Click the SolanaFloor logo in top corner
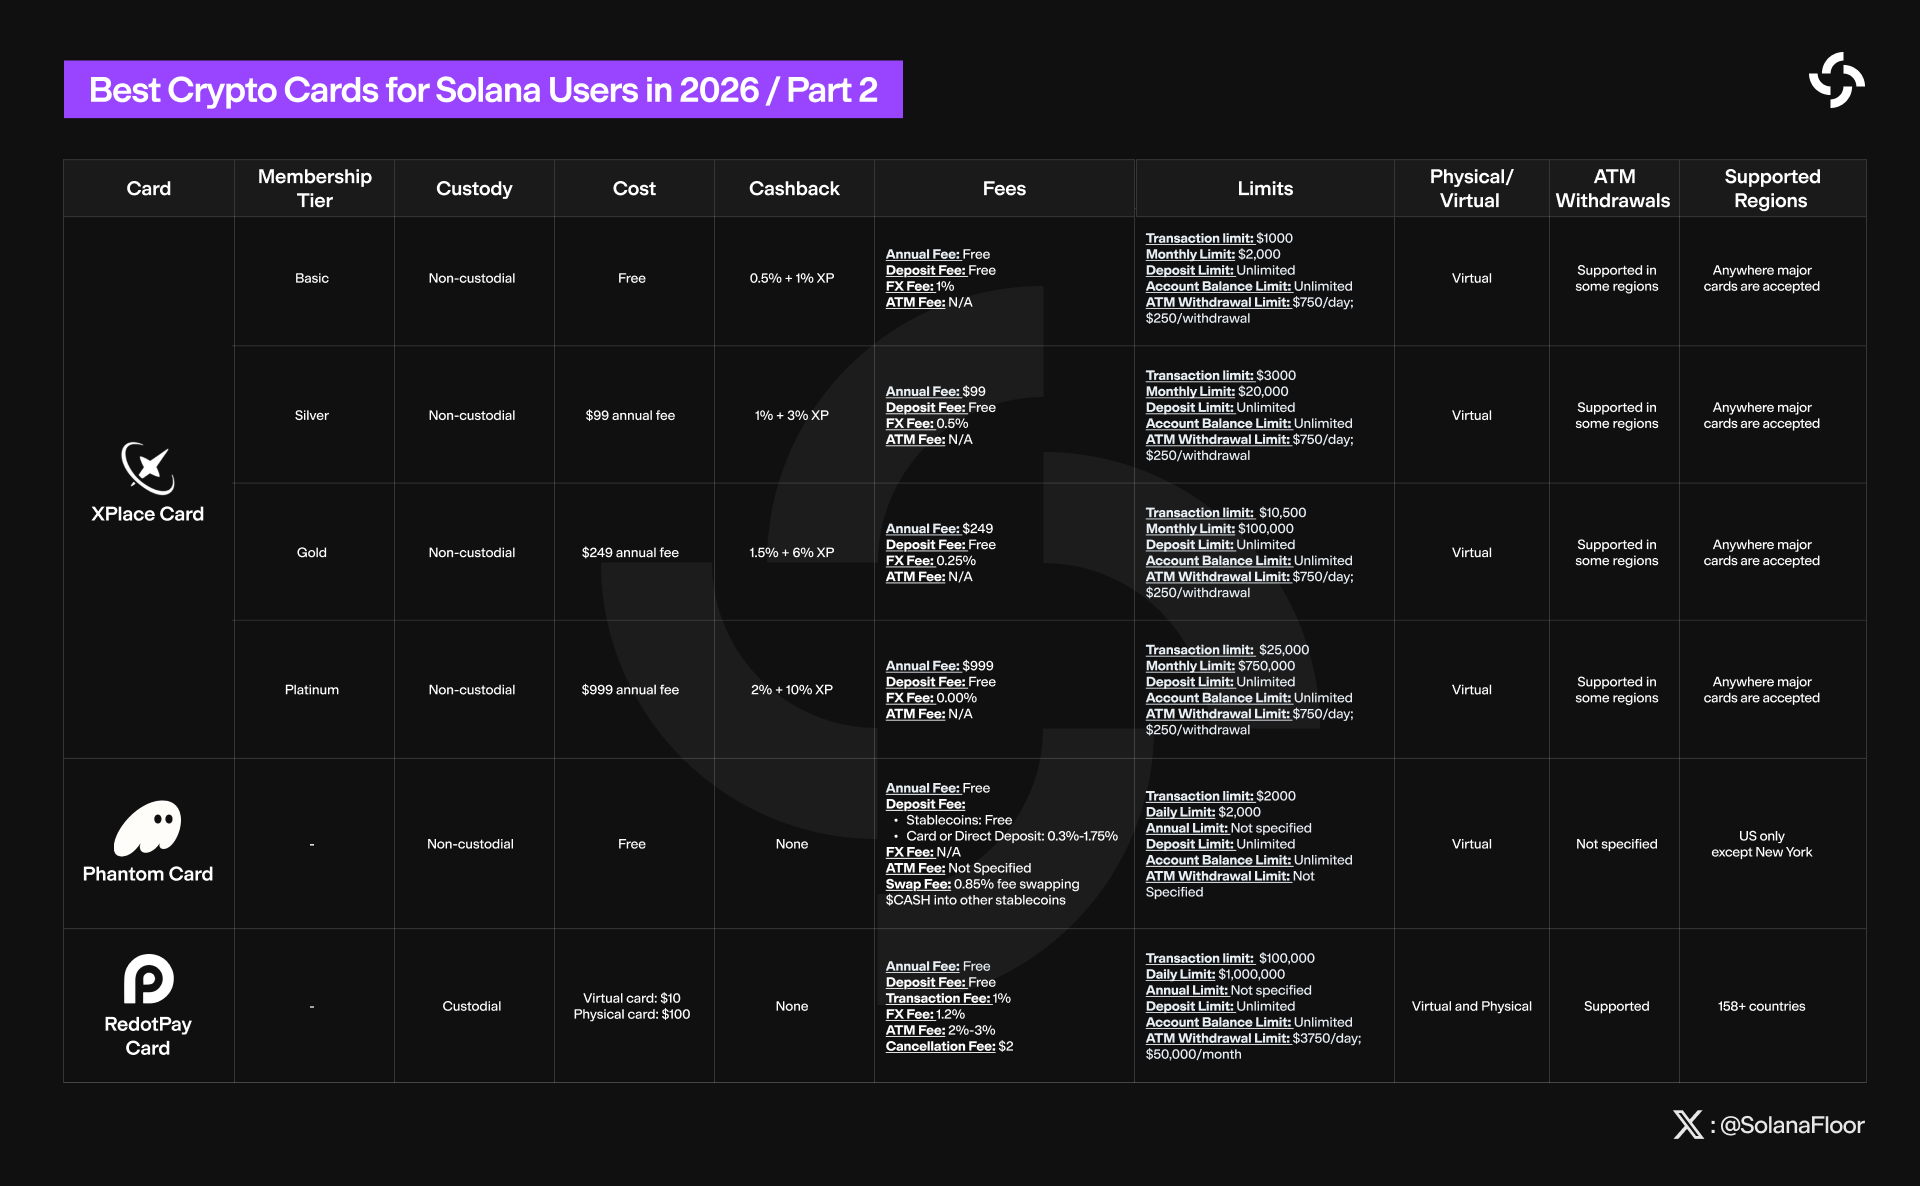This screenshot has width=1920, height=1186. coord(1836,80)
